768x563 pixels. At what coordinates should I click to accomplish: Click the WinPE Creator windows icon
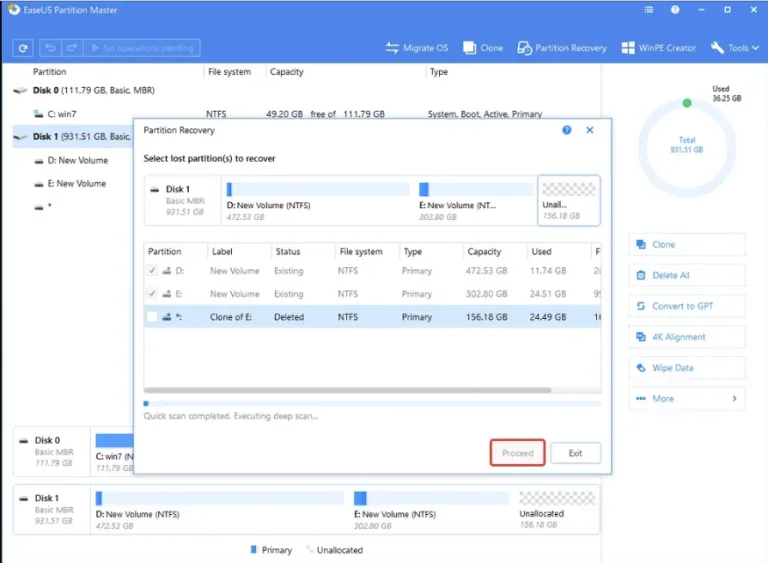point(627,48)
